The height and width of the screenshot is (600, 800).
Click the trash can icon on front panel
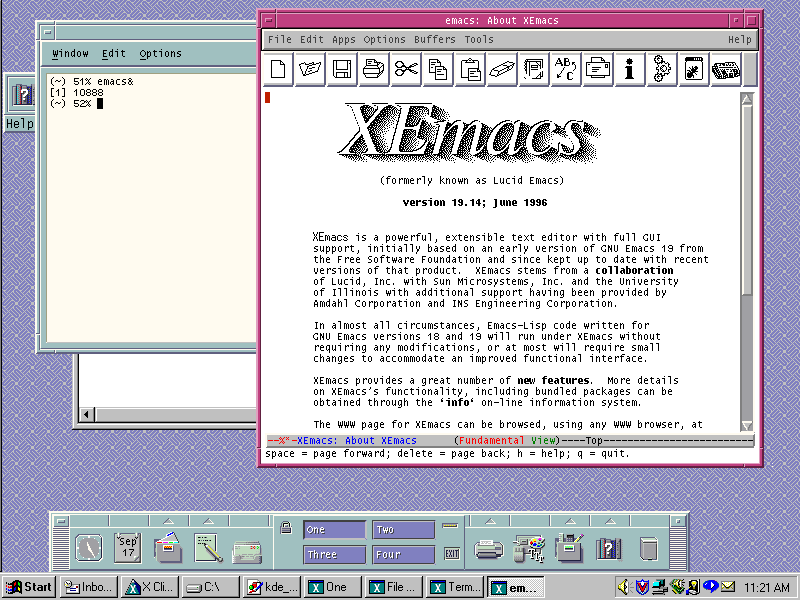point(648,549)
